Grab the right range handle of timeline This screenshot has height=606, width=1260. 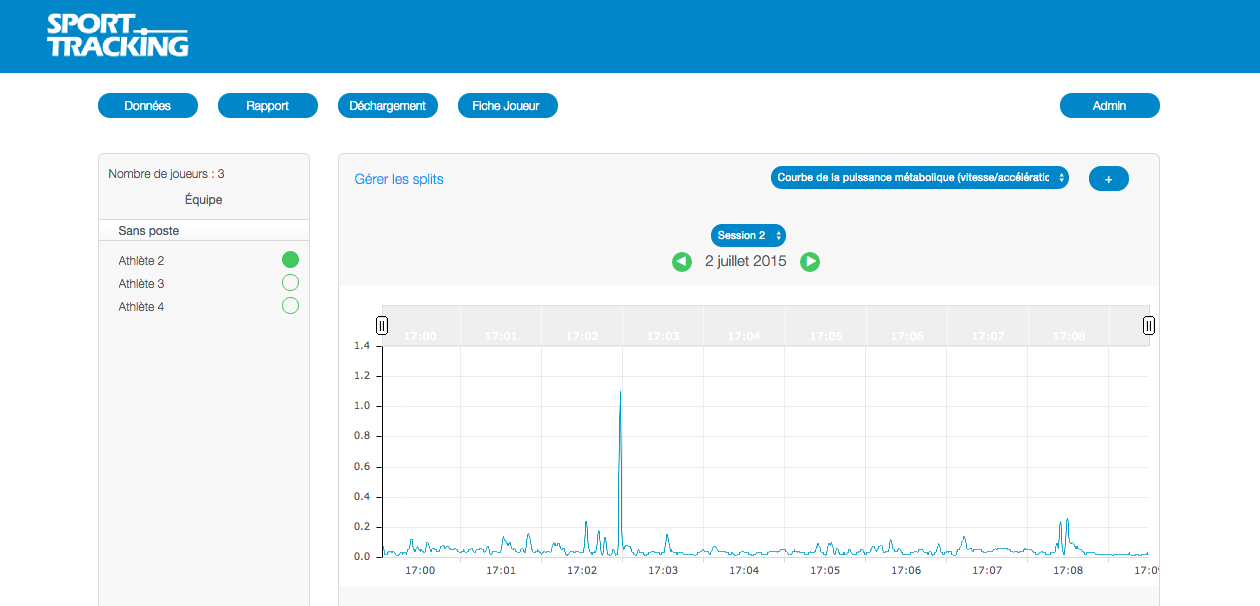tap(1149, 325)
